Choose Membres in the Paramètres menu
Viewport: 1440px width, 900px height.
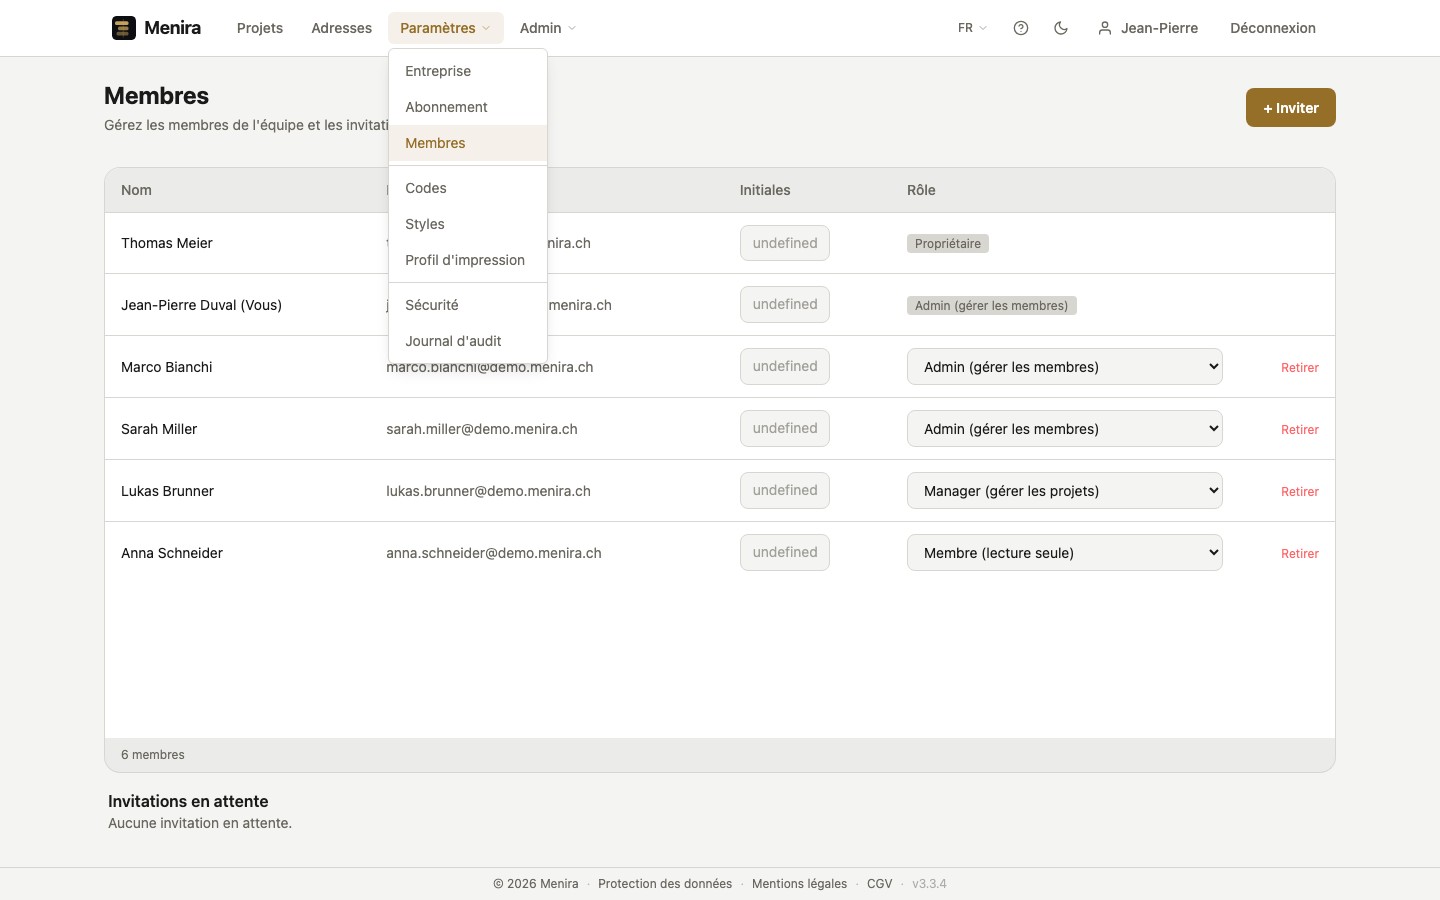(468, 143)
